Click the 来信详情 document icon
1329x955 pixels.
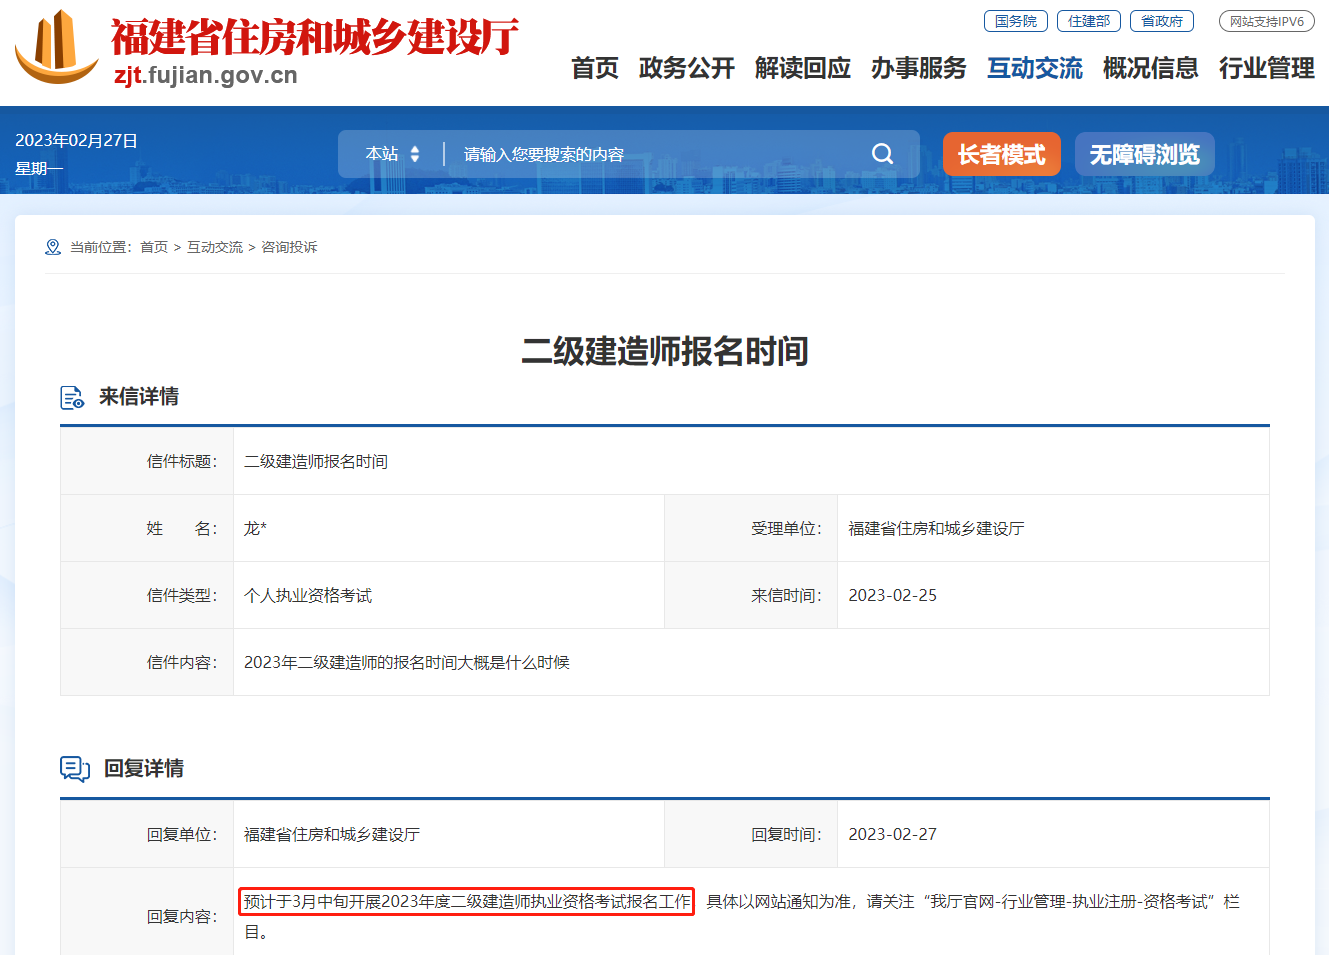[72, 398]
